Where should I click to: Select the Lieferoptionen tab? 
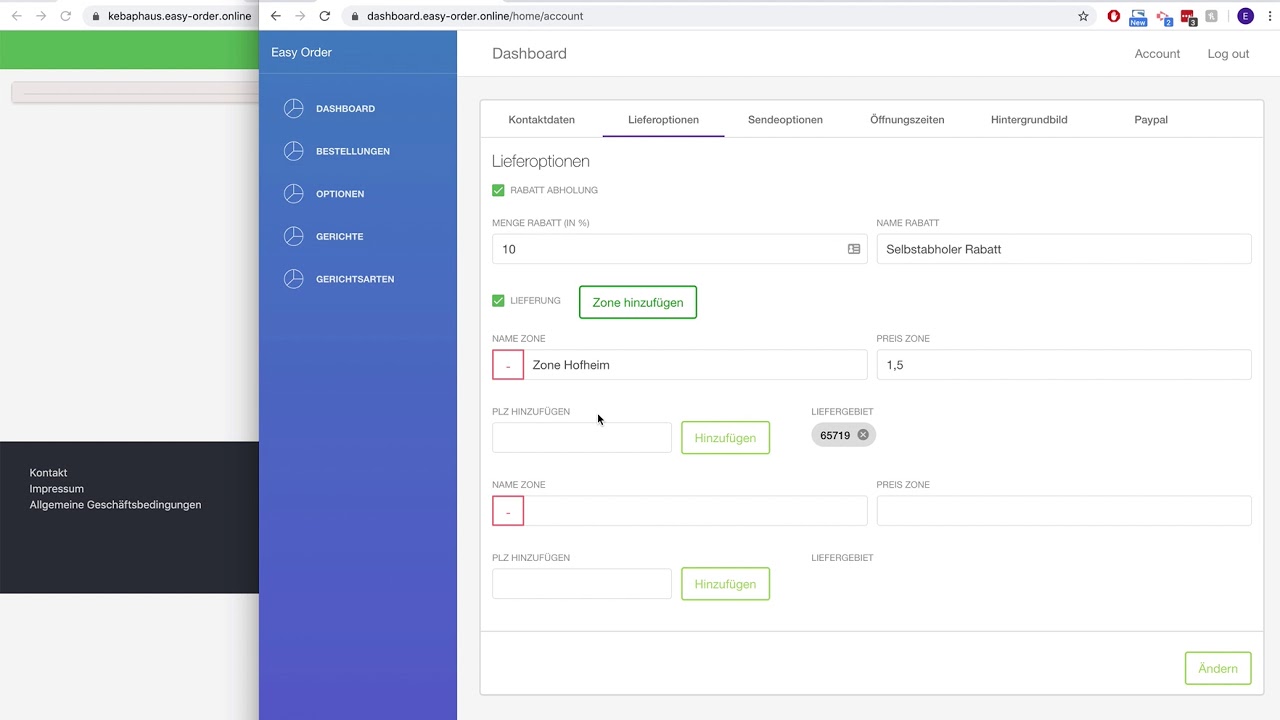tap(663, 119)
